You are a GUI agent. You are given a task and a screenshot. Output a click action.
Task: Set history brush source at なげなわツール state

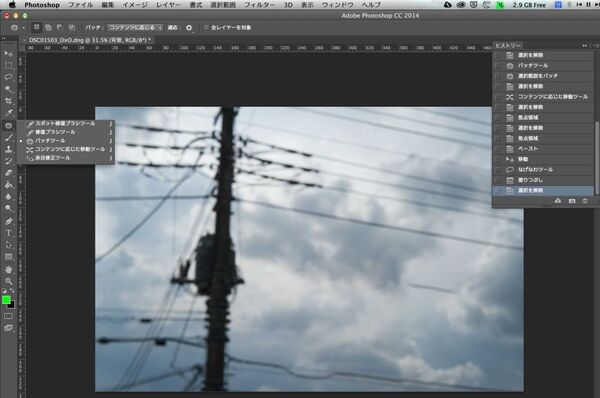498,170
